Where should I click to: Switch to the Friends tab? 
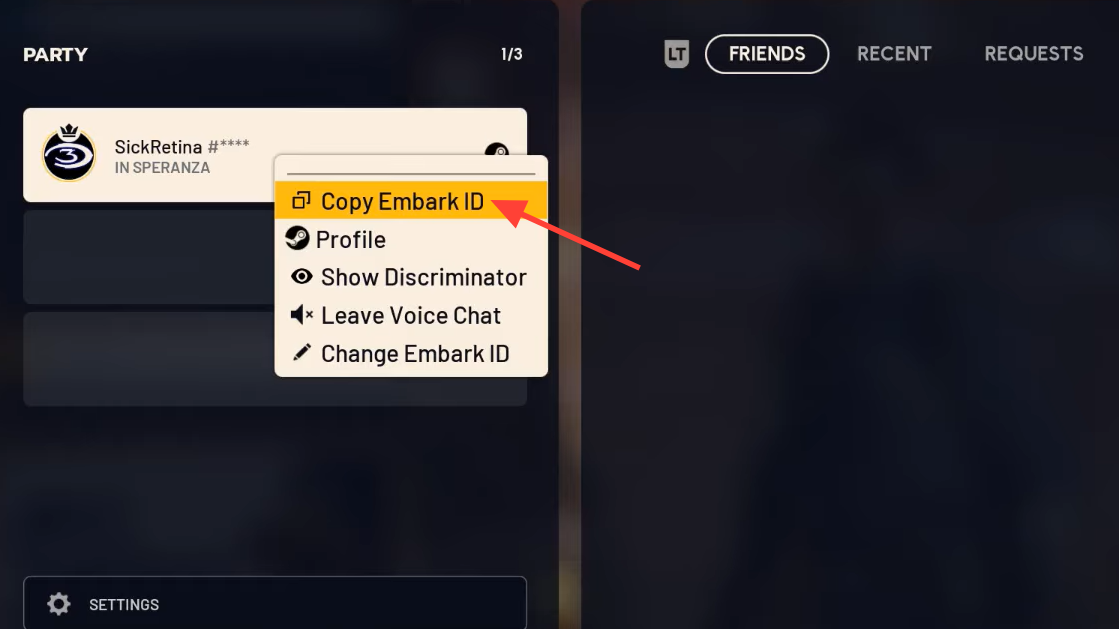pos(766,54)
